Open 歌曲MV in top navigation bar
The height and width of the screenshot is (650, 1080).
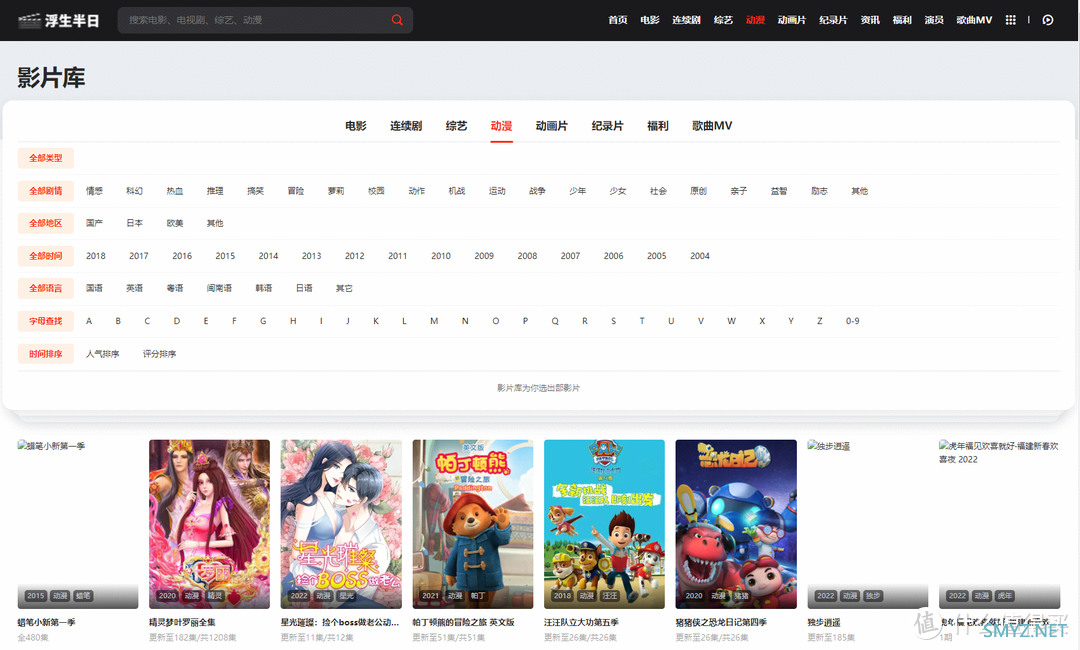tap(974, 20)
